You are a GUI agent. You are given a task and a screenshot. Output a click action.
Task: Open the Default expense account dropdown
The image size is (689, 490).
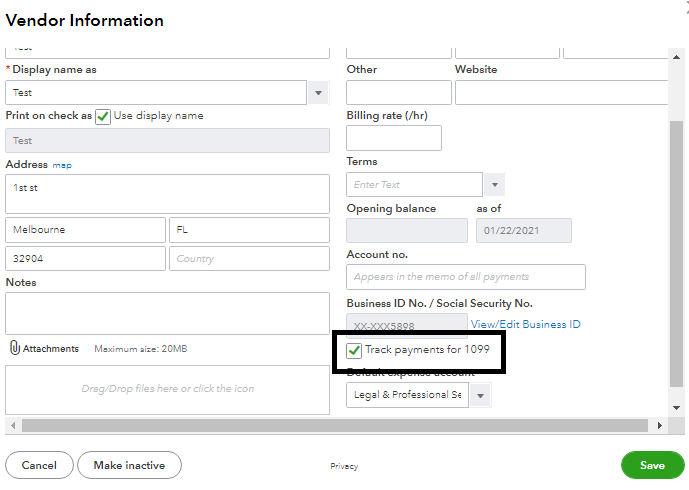point(481,395)
